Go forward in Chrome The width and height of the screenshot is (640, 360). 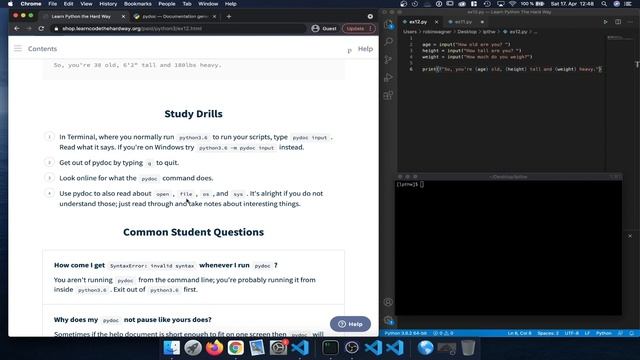coord(29,29)
